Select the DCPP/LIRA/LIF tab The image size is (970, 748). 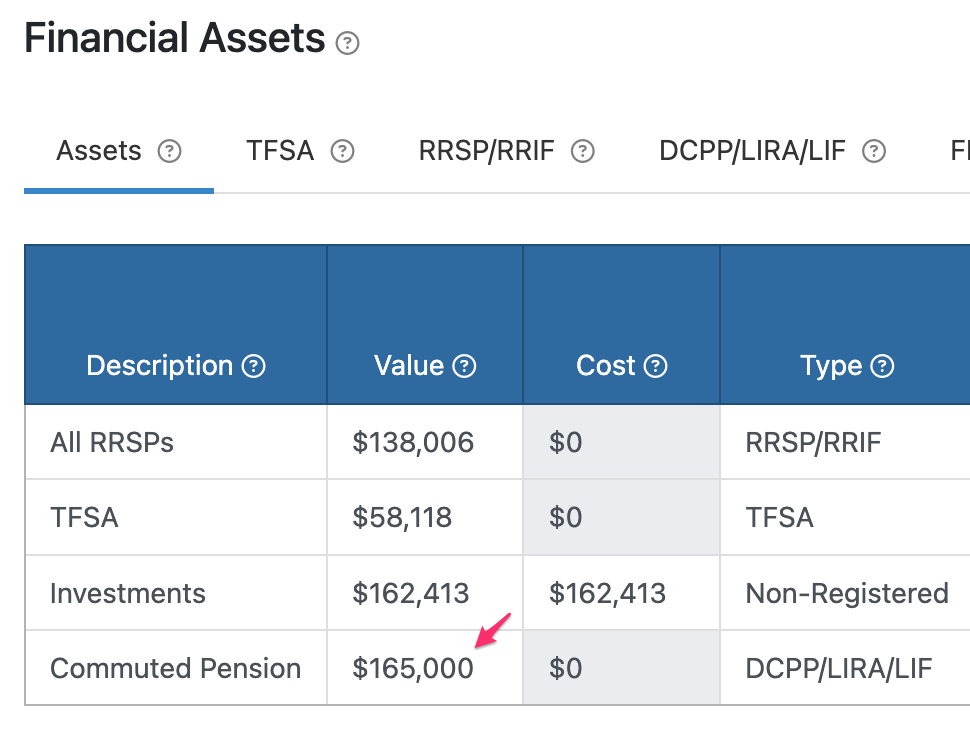pos(752,152)
